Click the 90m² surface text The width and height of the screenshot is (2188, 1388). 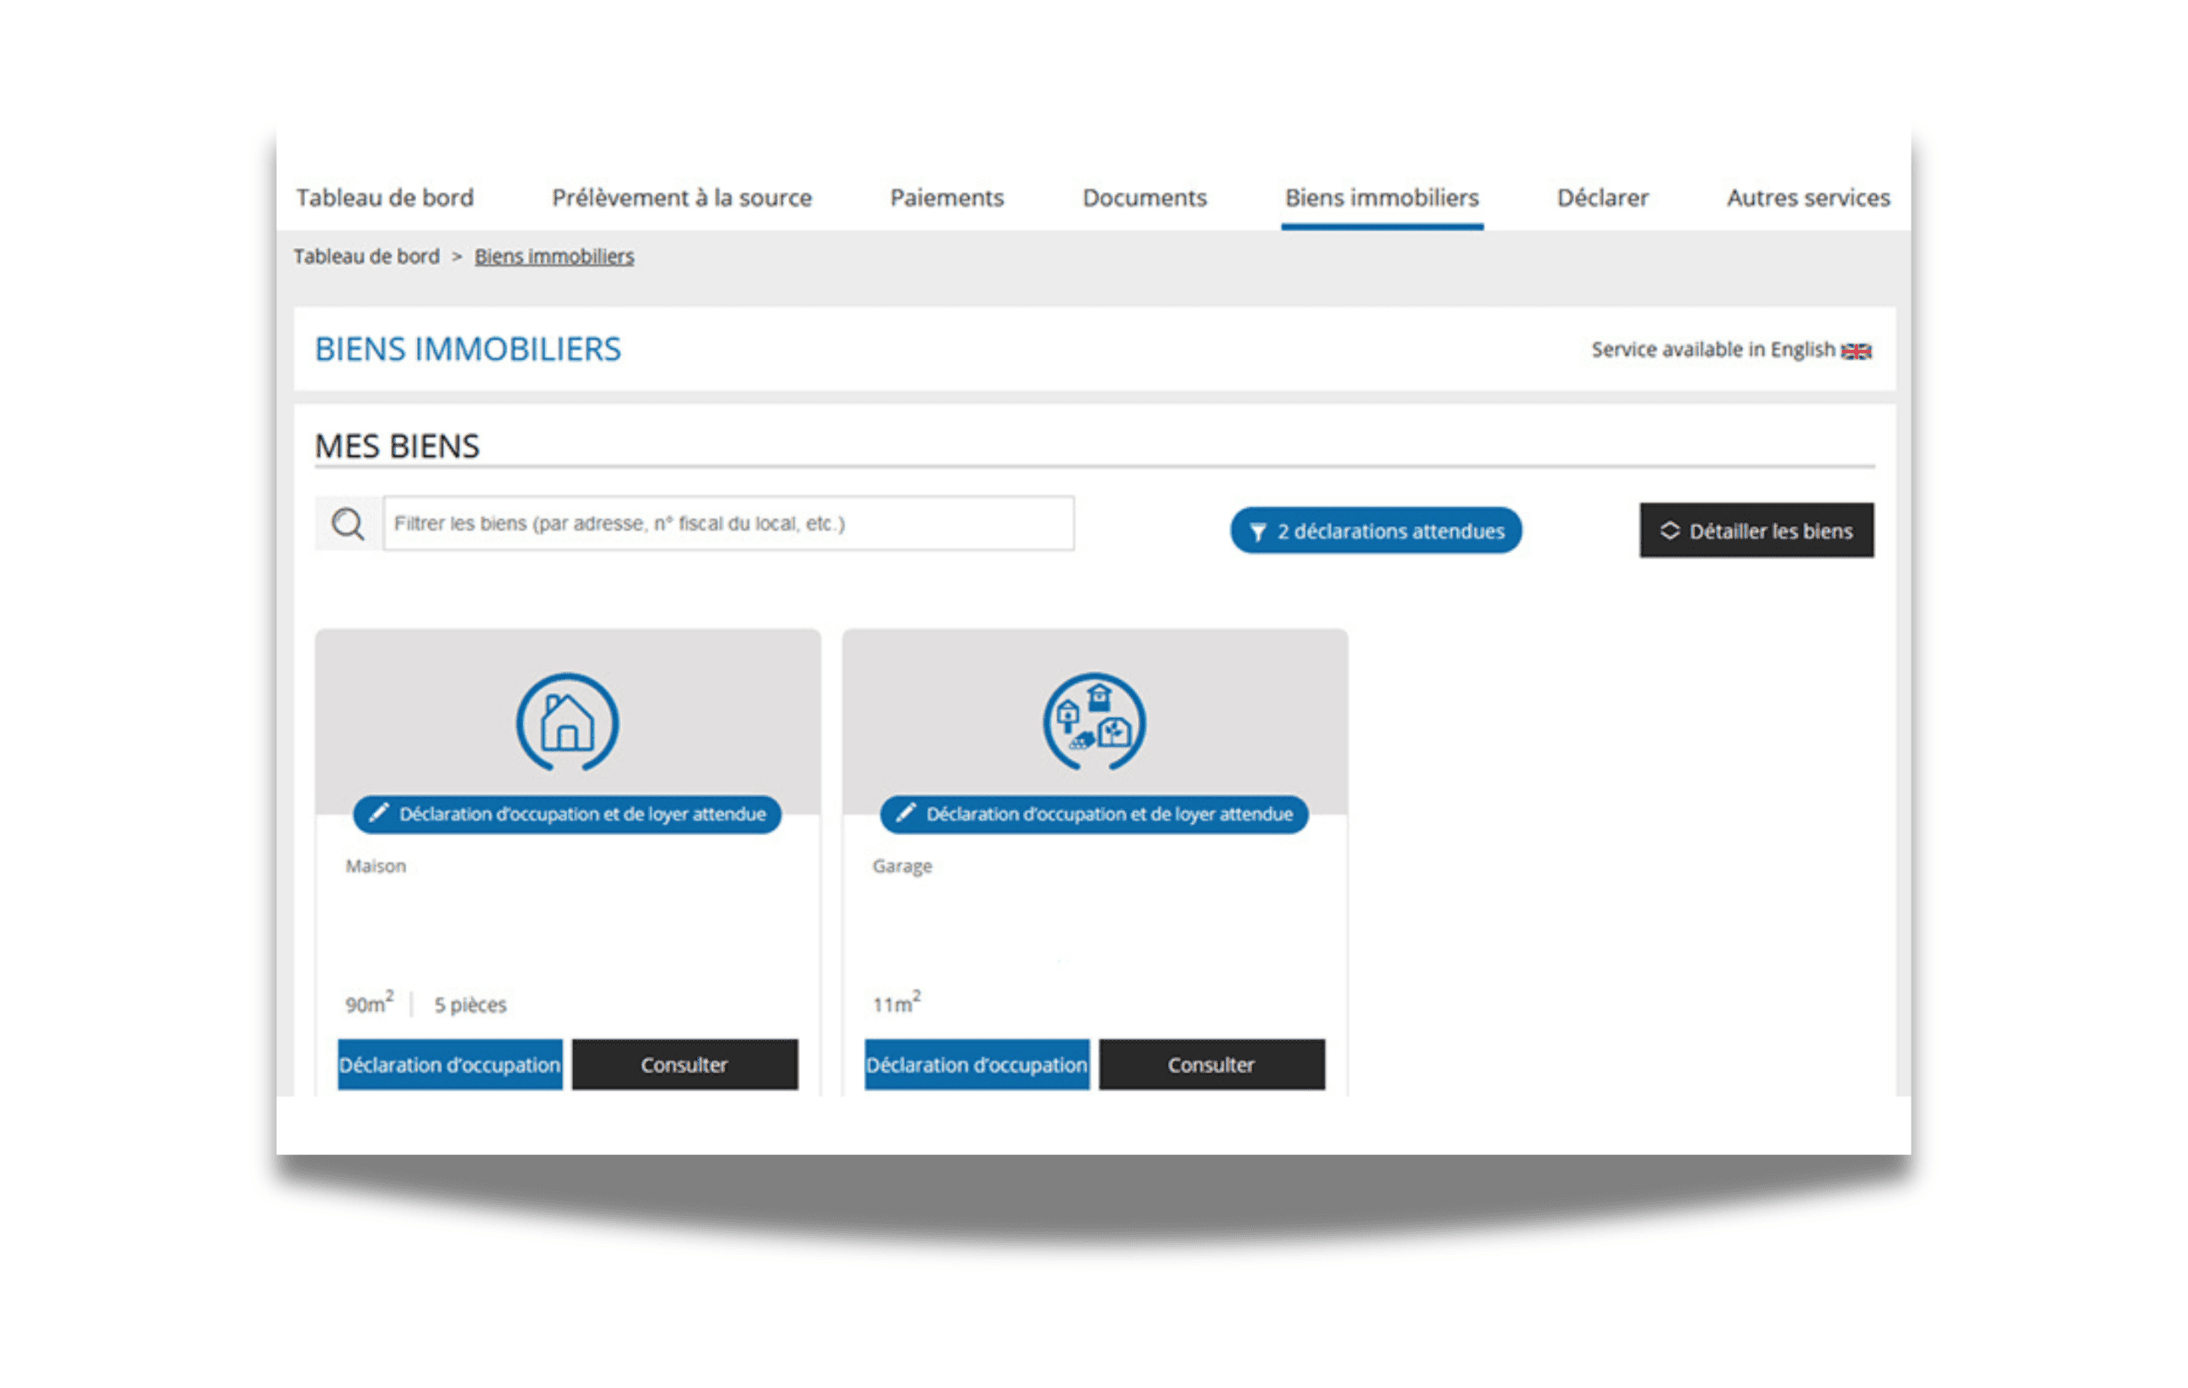click(370, 1003)
